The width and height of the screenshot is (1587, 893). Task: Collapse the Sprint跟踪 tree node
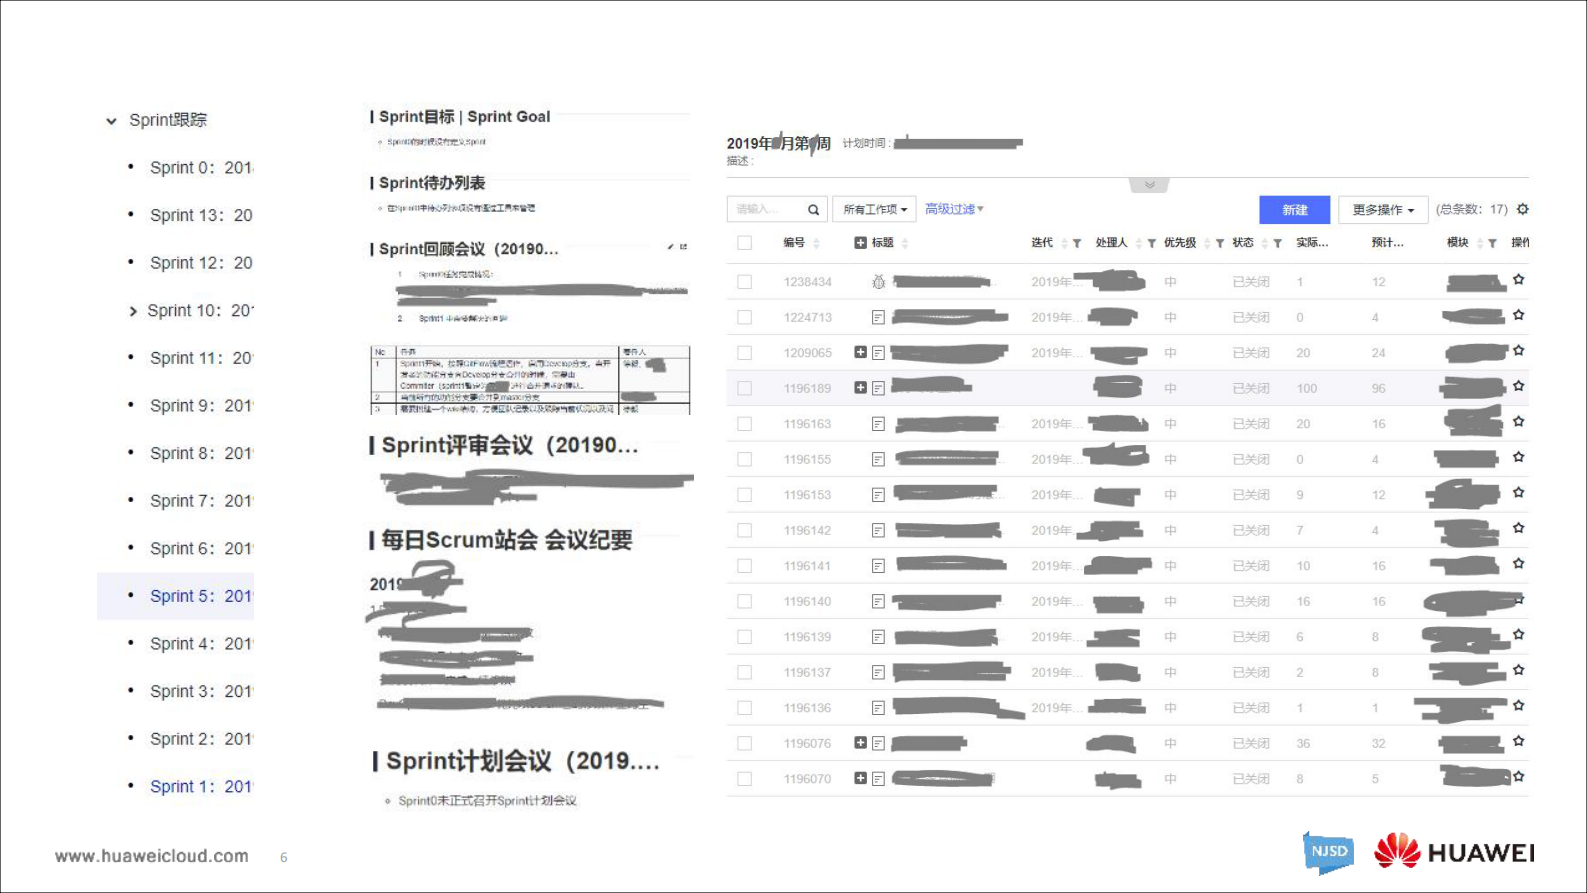[111, 121]
